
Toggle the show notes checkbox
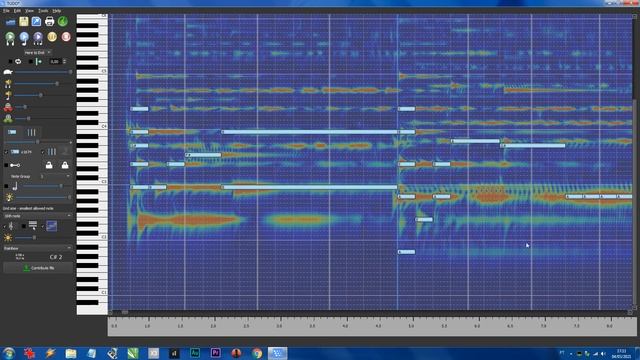point(6,152)
